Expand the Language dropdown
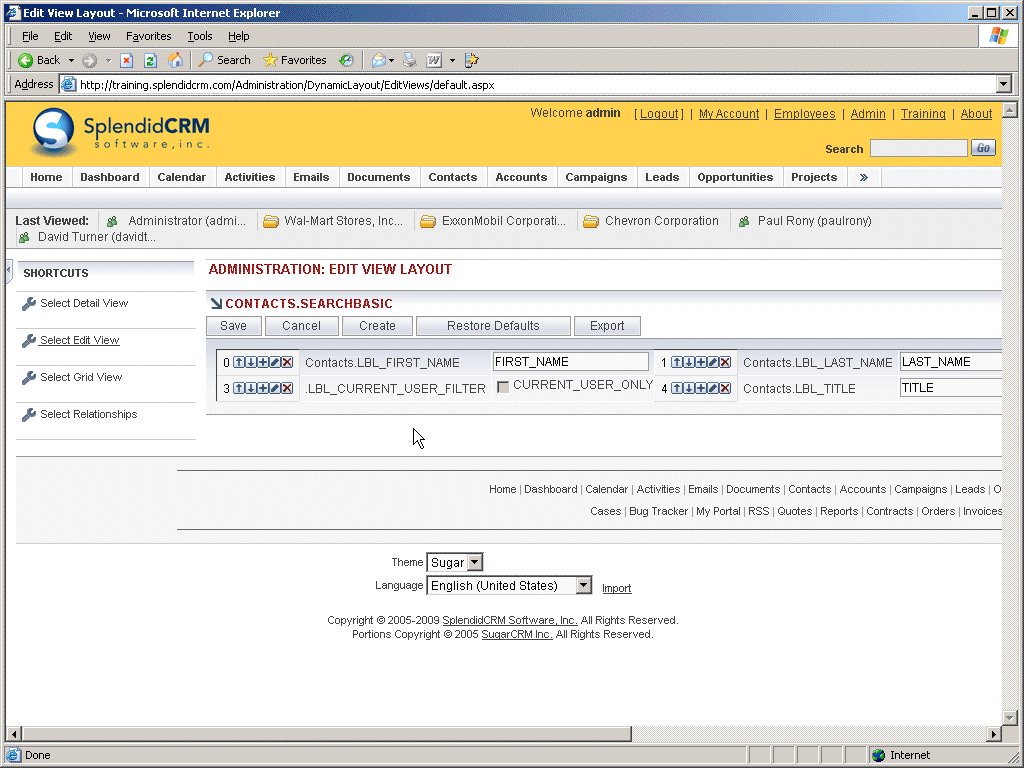This screenshot has height=768, width=1024. [x=583, y=586]
